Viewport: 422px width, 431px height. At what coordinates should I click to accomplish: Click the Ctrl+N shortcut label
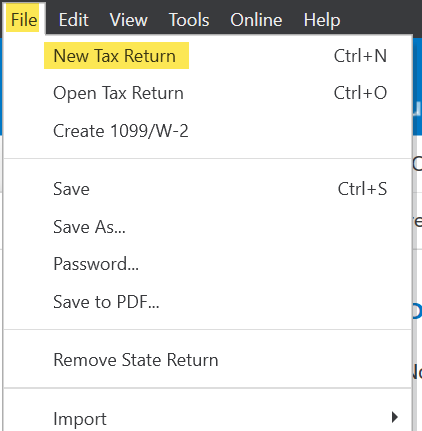360,56
